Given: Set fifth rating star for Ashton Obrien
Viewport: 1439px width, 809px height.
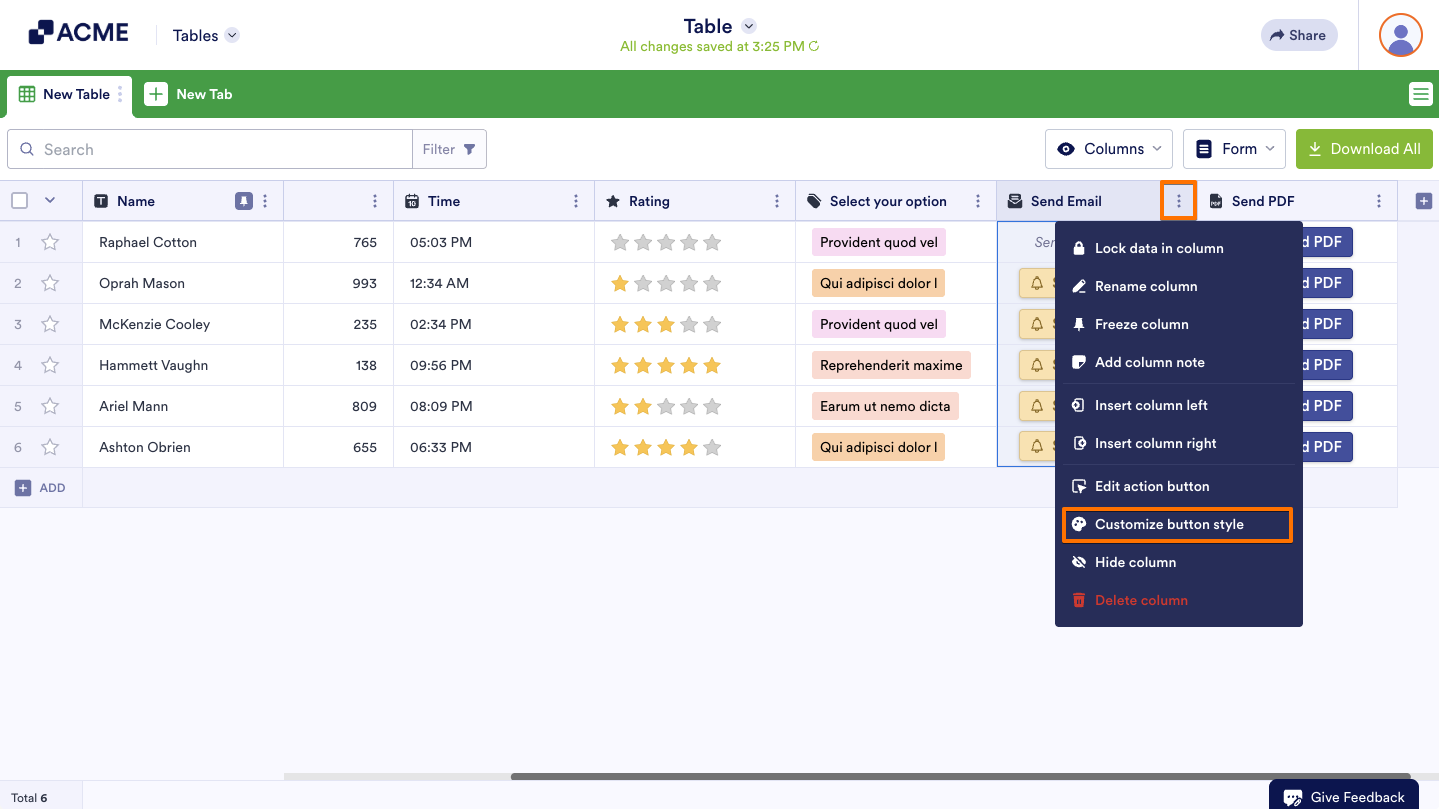Looking at the screenshot, I should [x=712, y=447].
